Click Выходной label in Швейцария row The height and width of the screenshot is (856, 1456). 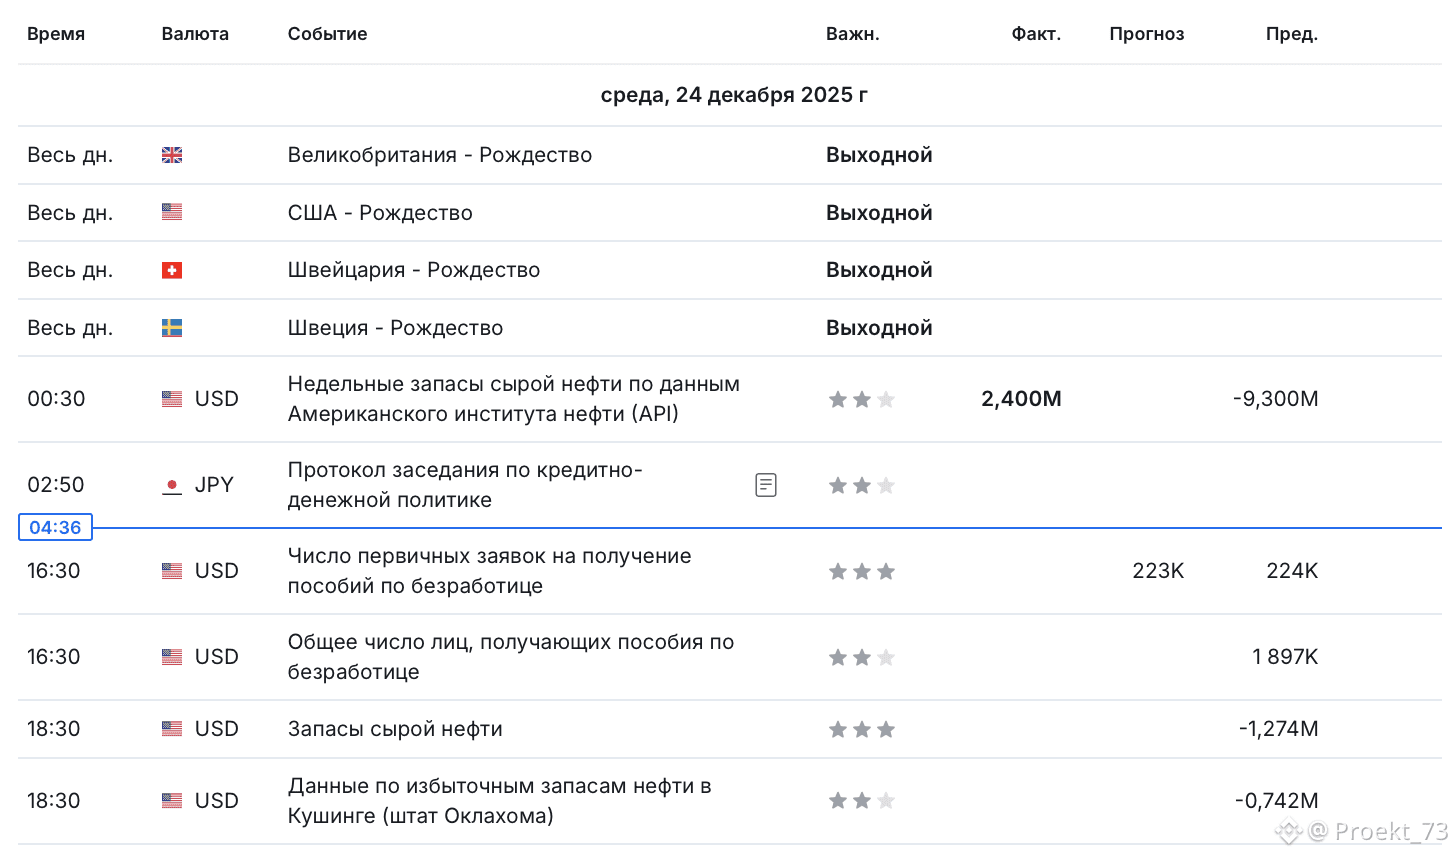click(879, 270)
